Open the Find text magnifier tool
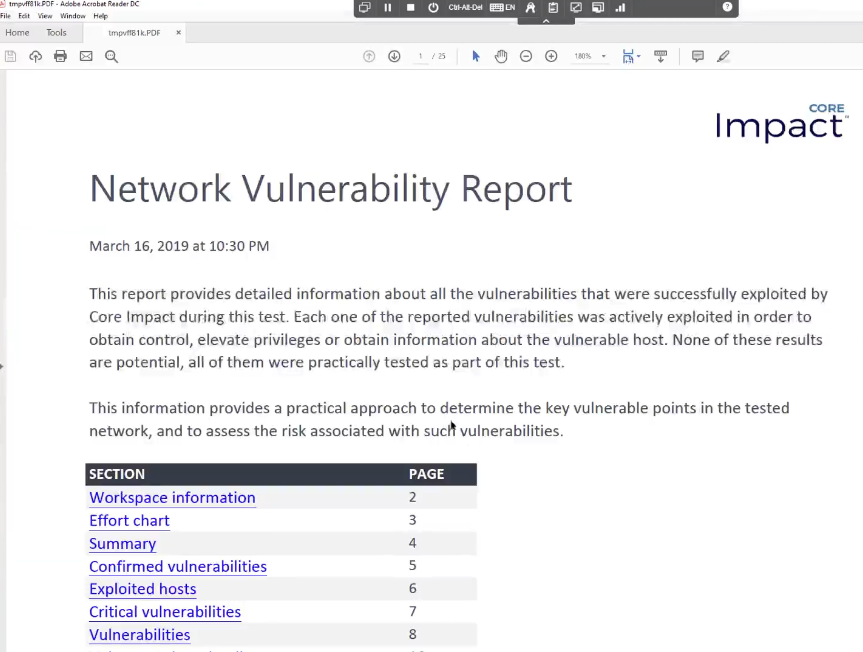The height and width of the screenshot is (652, 863). [x=111, y=56]
